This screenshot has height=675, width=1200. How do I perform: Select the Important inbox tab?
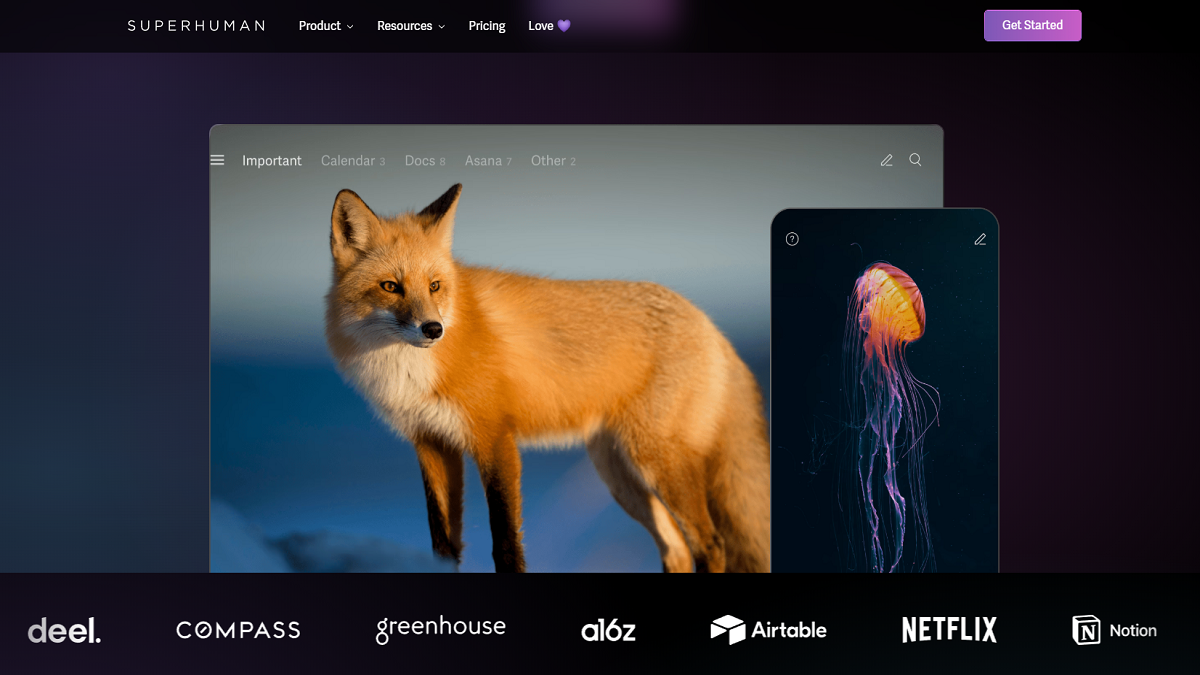[x=271, y=161]
